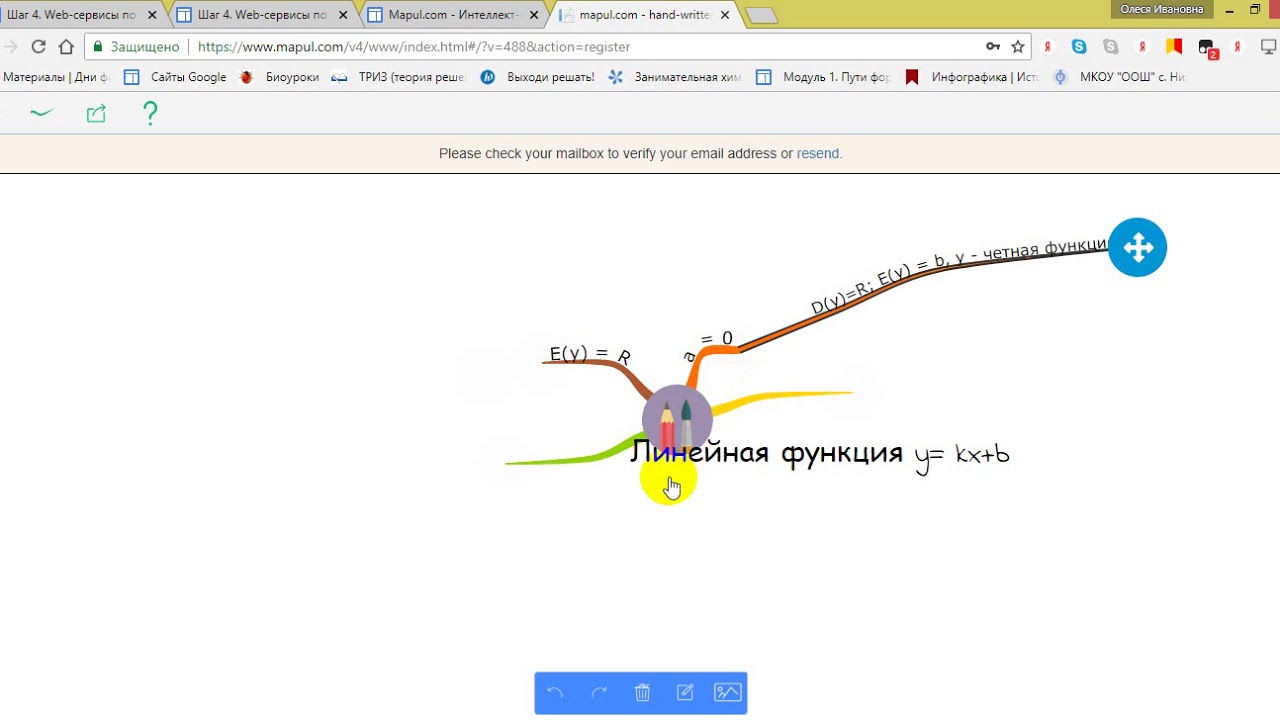Click the insert image icon in bottom toolbar
Viewport: 1280px width, 720px height.
coord(728,692)
